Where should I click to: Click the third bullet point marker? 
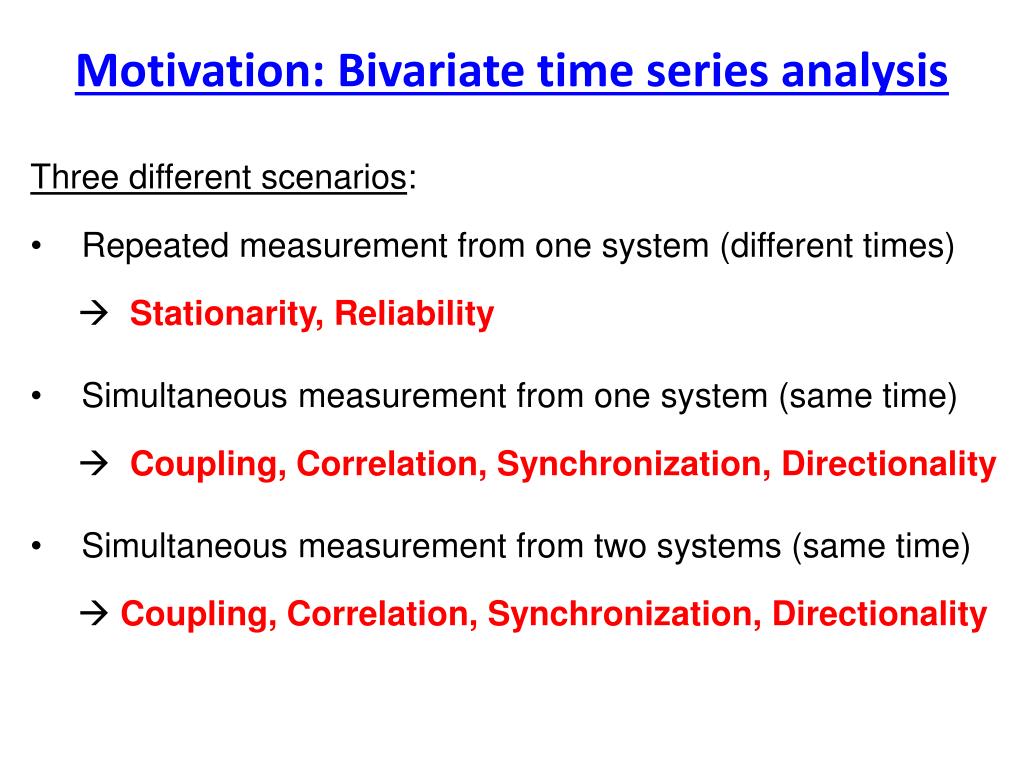[x=36, y=547]
